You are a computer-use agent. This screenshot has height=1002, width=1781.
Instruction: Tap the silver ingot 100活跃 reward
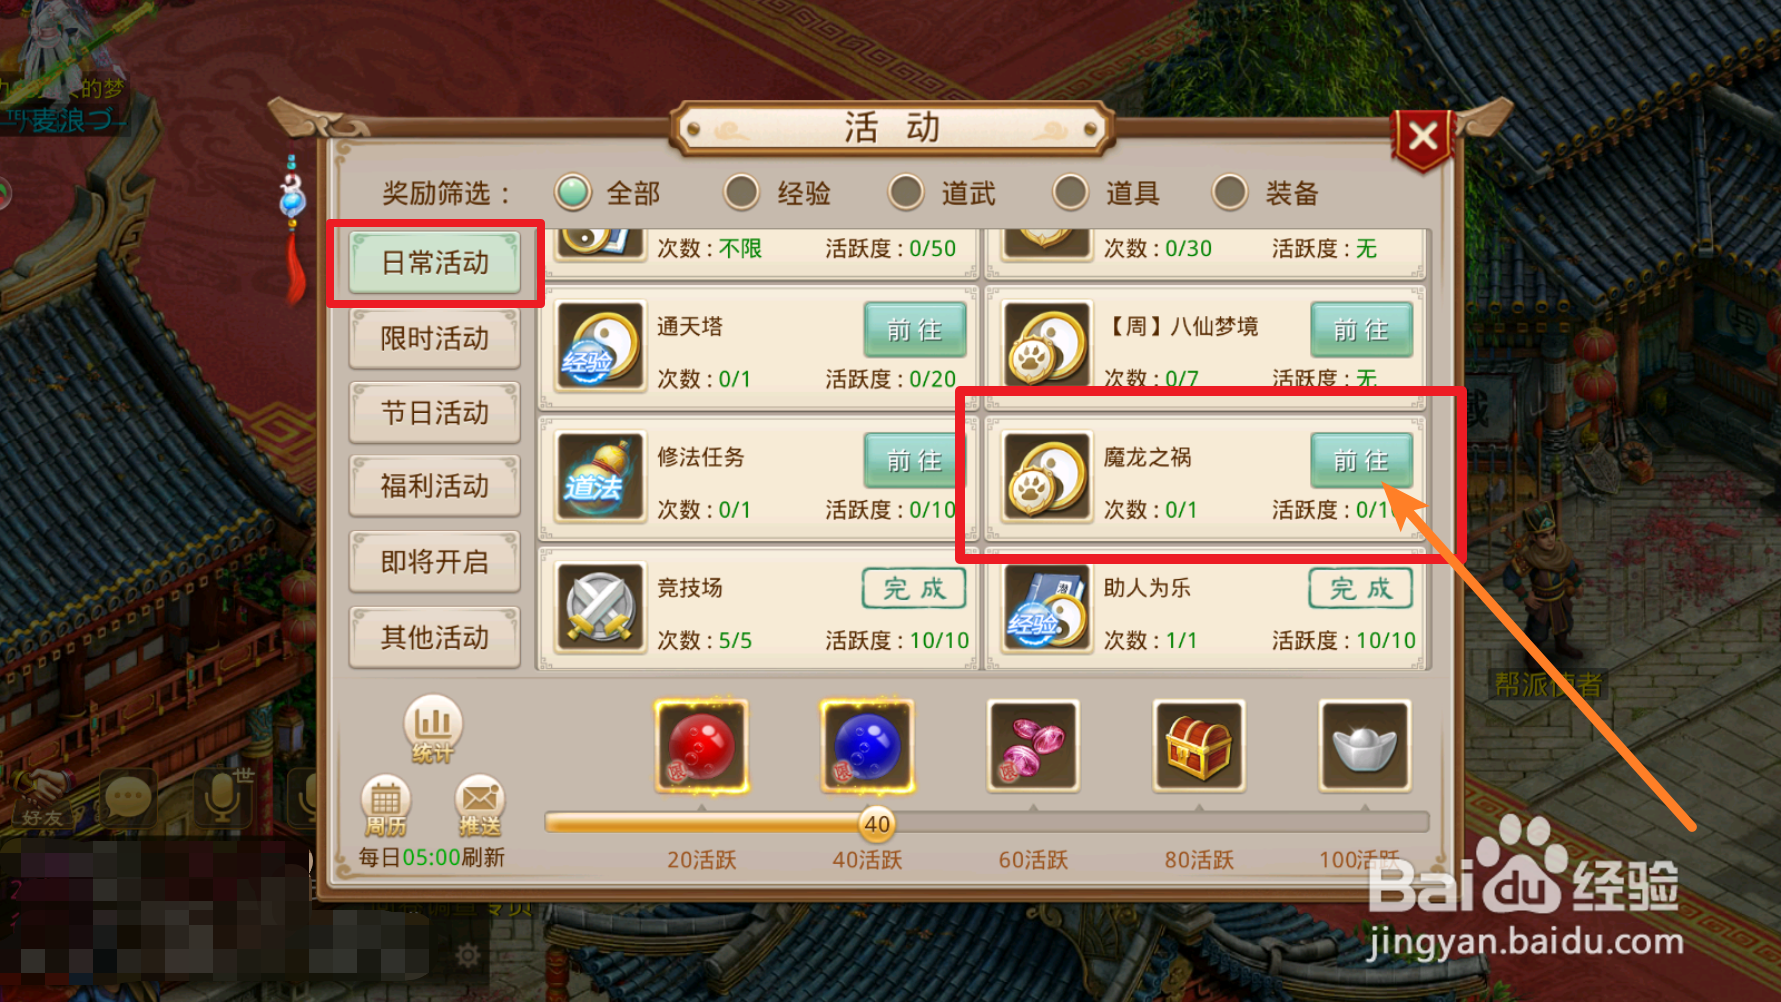(x=1365, y=746)
